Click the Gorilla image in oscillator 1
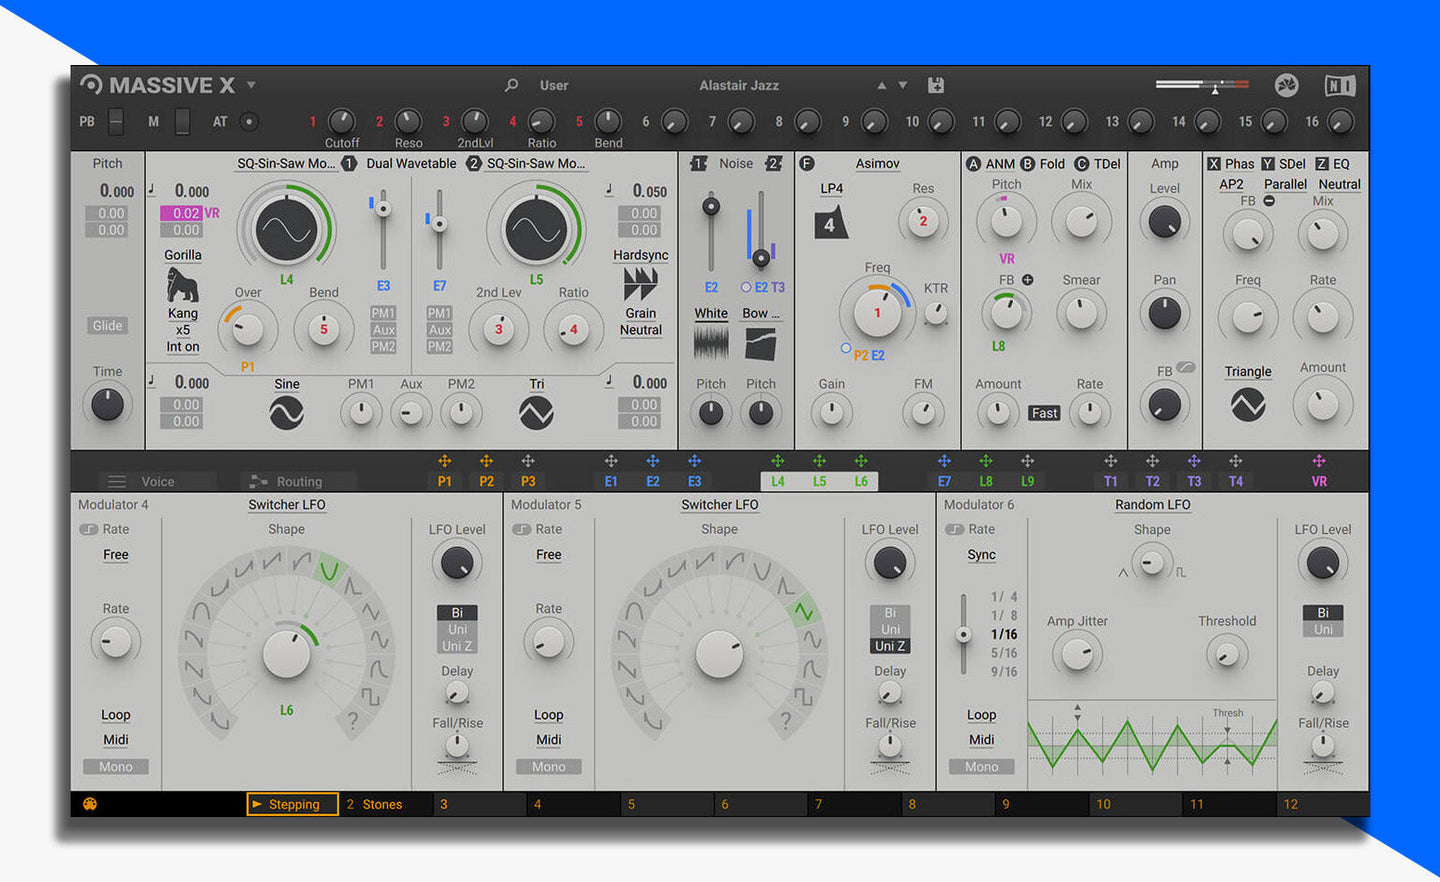 click(182, 285)
